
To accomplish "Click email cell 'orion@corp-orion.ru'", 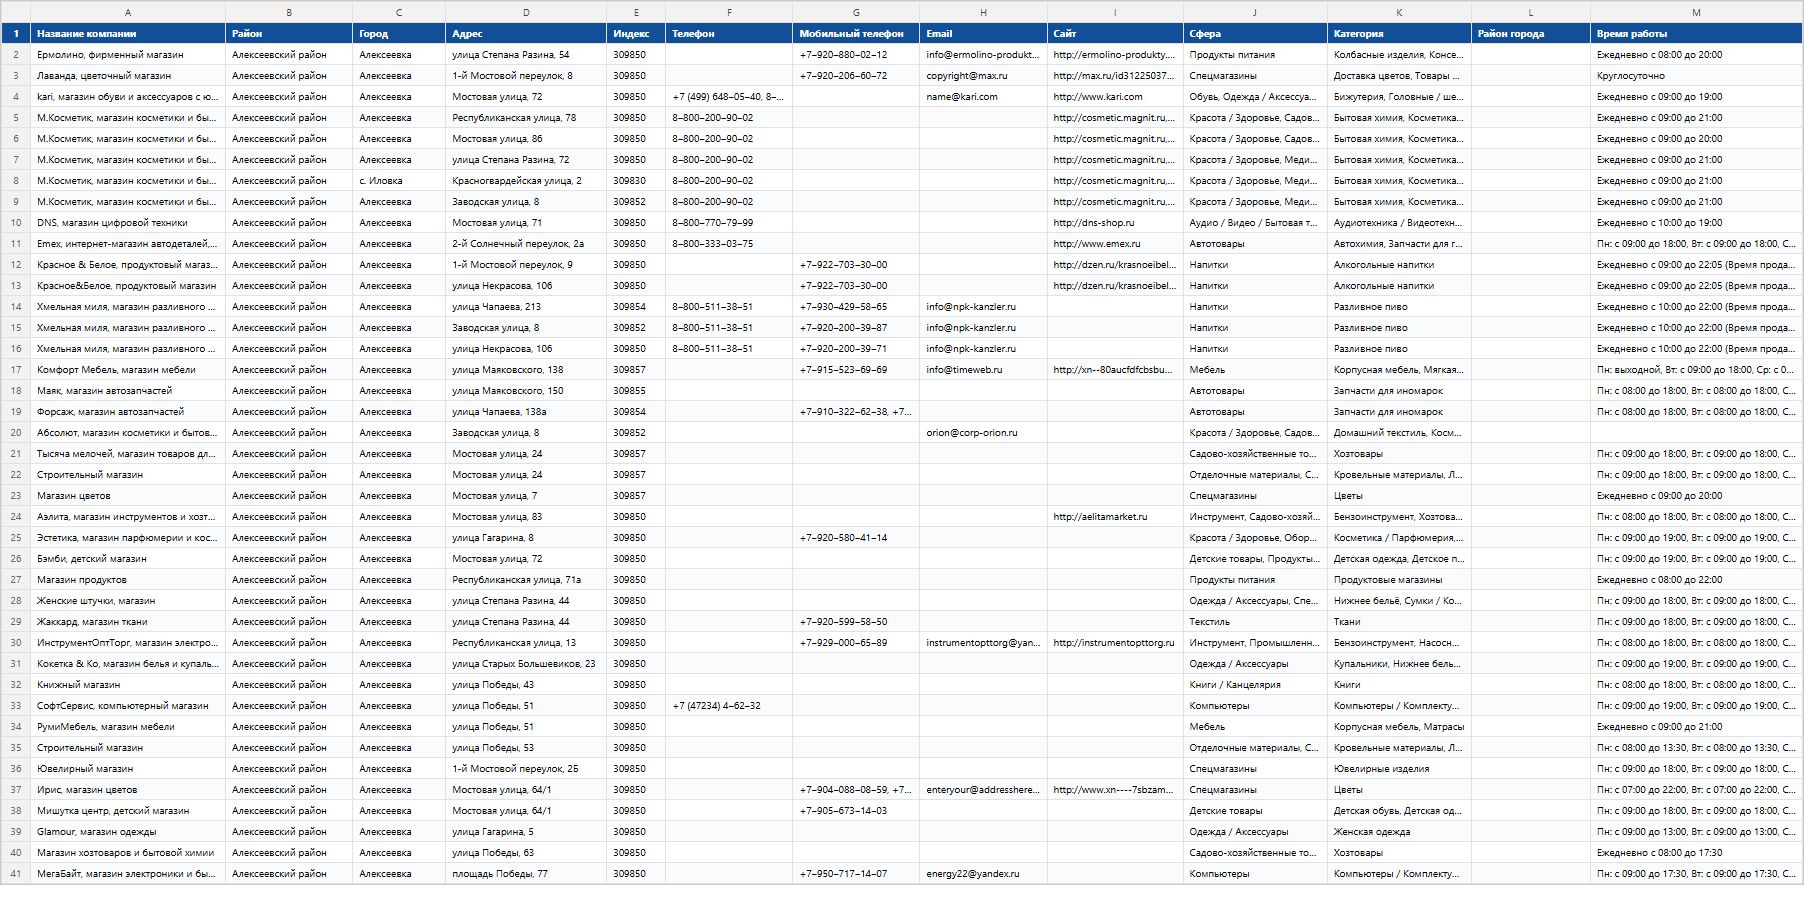I will 983,433.
